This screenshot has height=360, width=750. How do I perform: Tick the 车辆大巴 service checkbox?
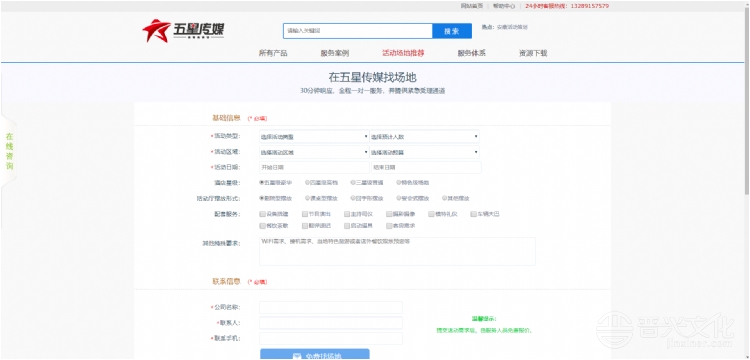click(x=474, y=214)
